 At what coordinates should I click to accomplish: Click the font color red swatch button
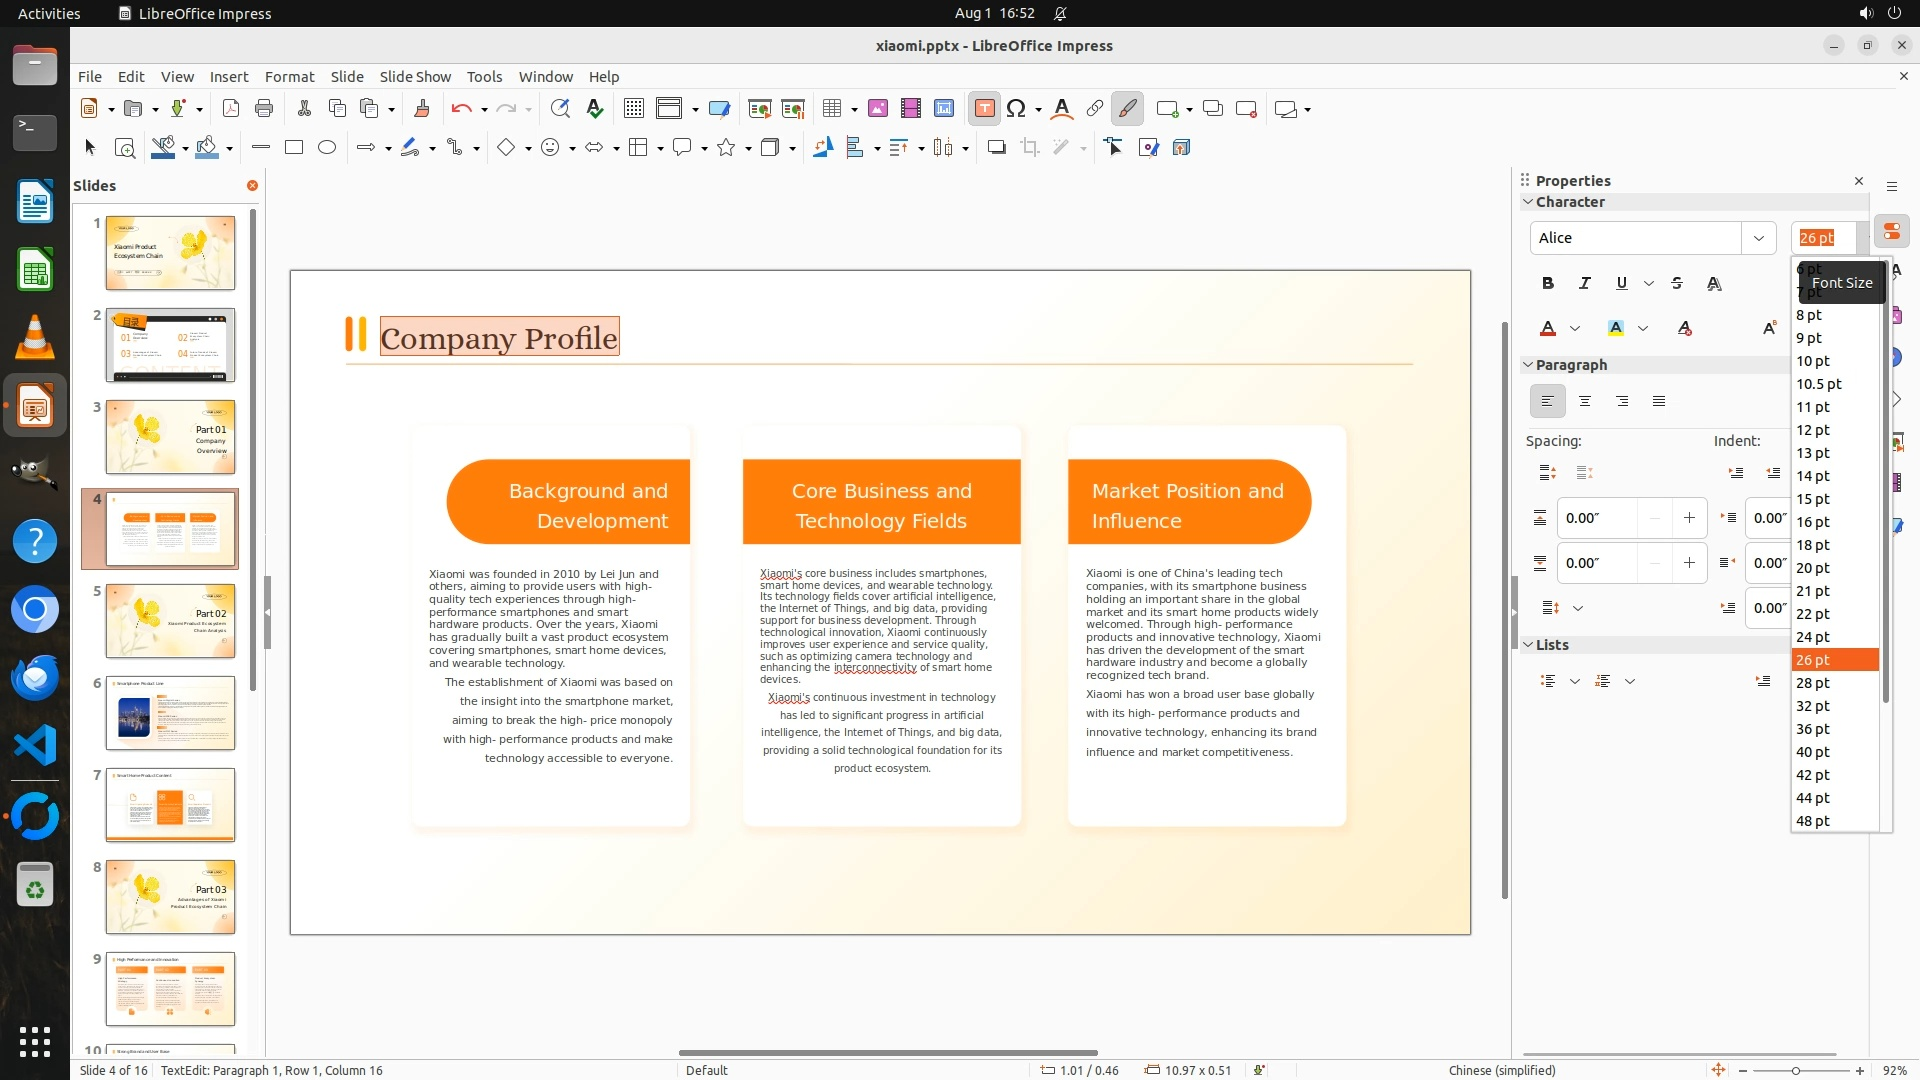tap(1548, 329)
